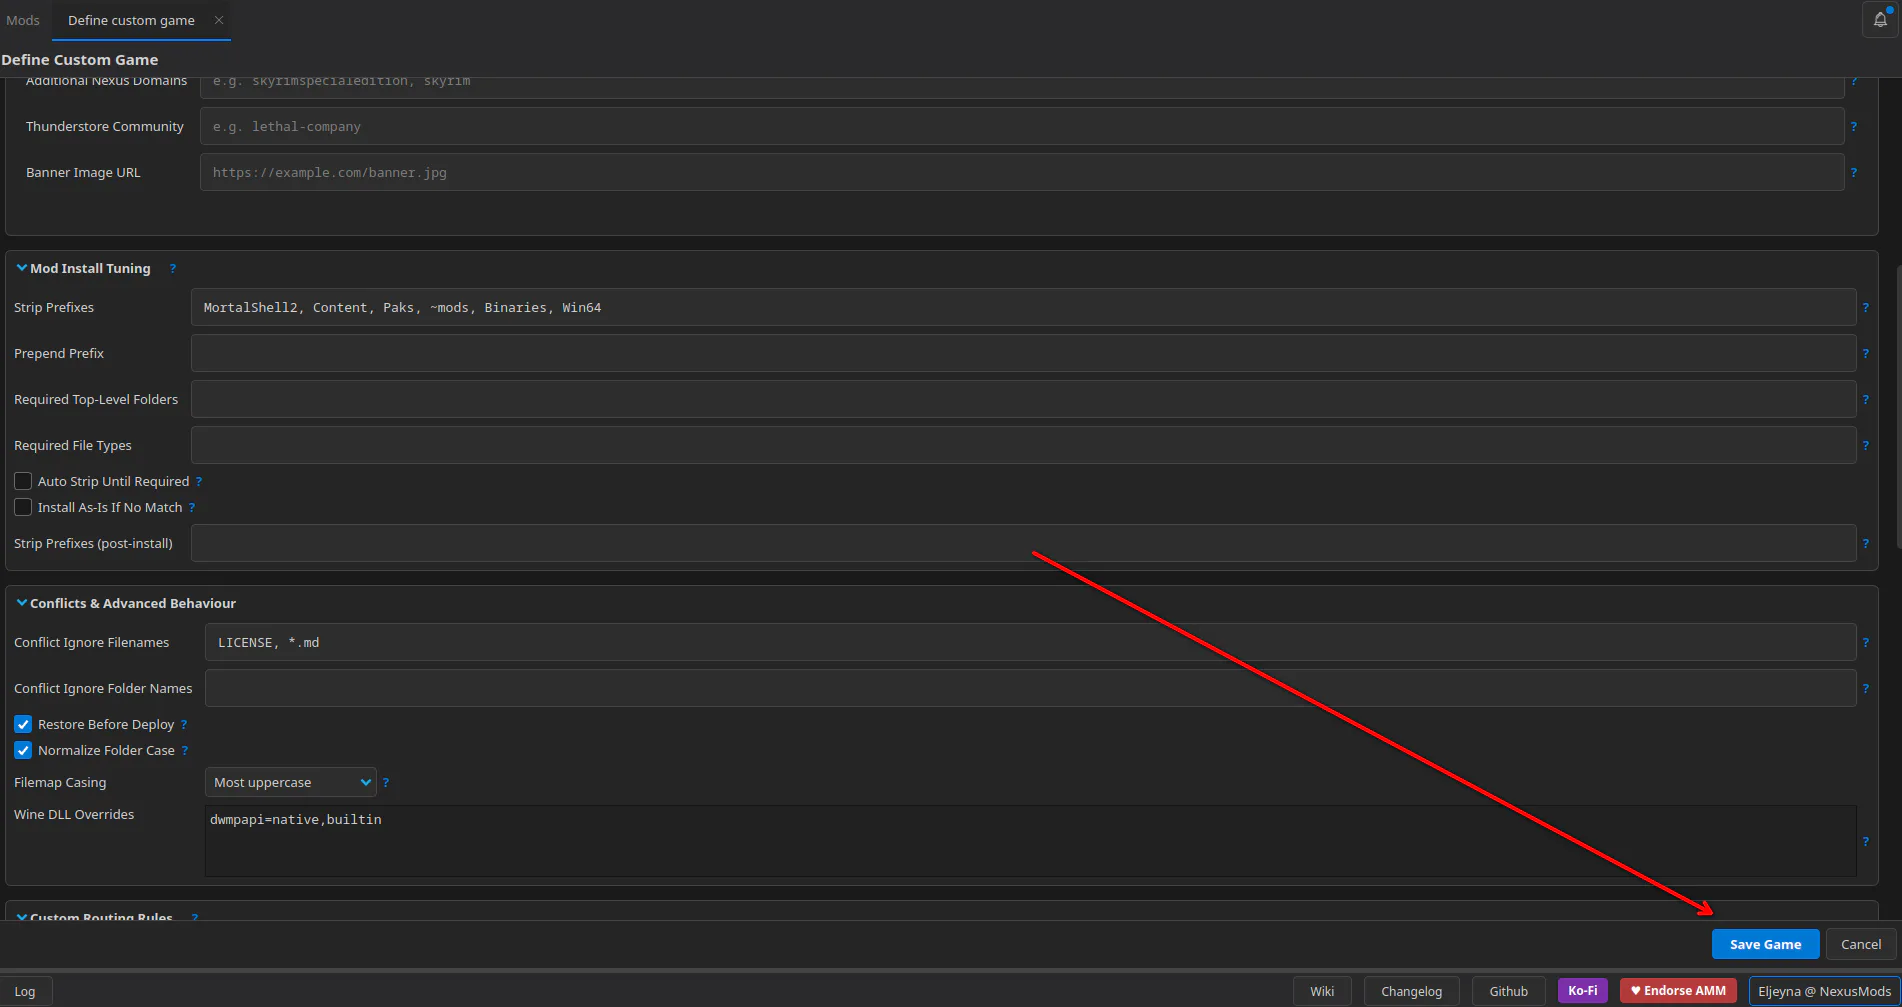Focus the Strip Prefixes input field
Image resolution: width=1902 pixels, height=1007 pixels.
click(1023, 307)
